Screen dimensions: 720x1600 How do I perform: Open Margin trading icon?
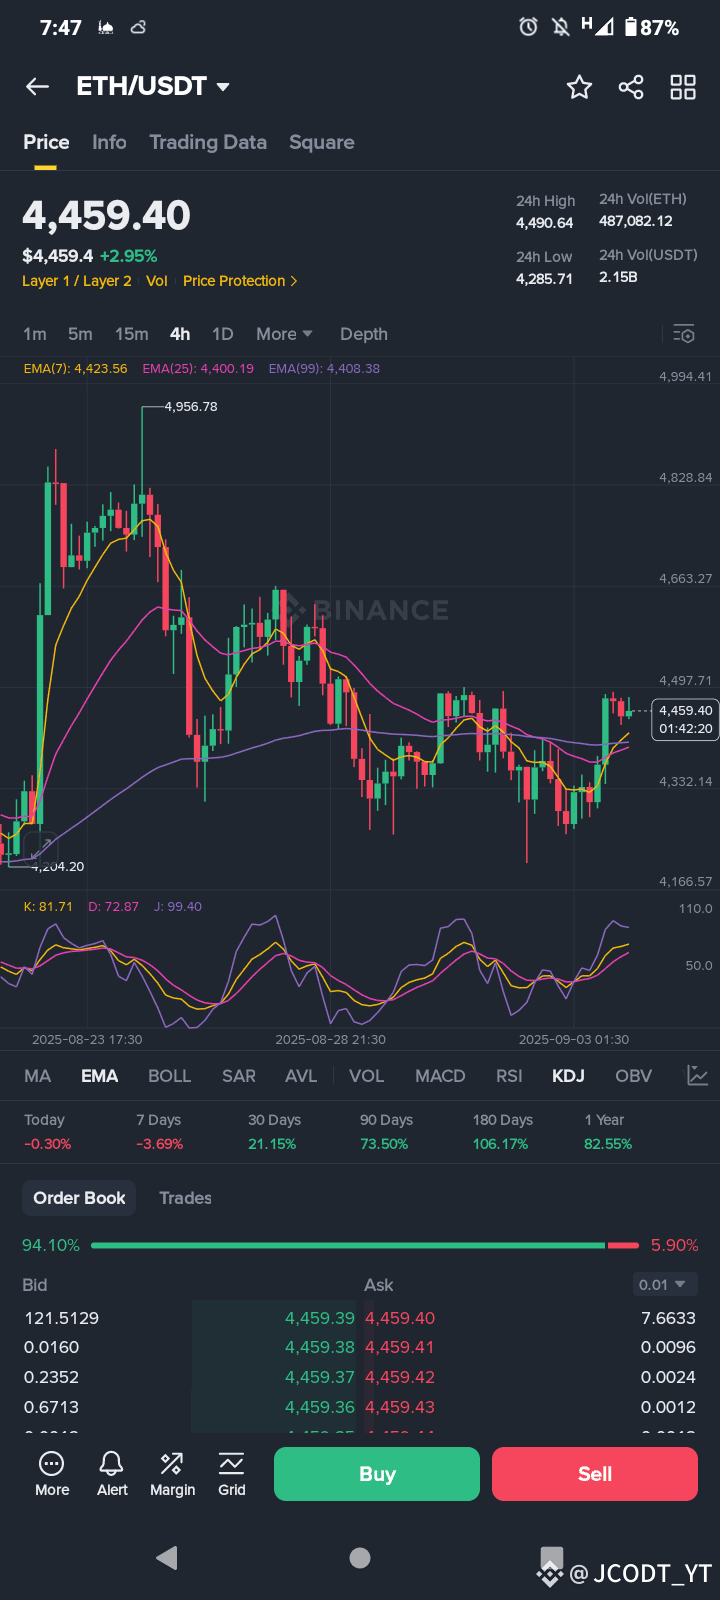point(172,1474)
